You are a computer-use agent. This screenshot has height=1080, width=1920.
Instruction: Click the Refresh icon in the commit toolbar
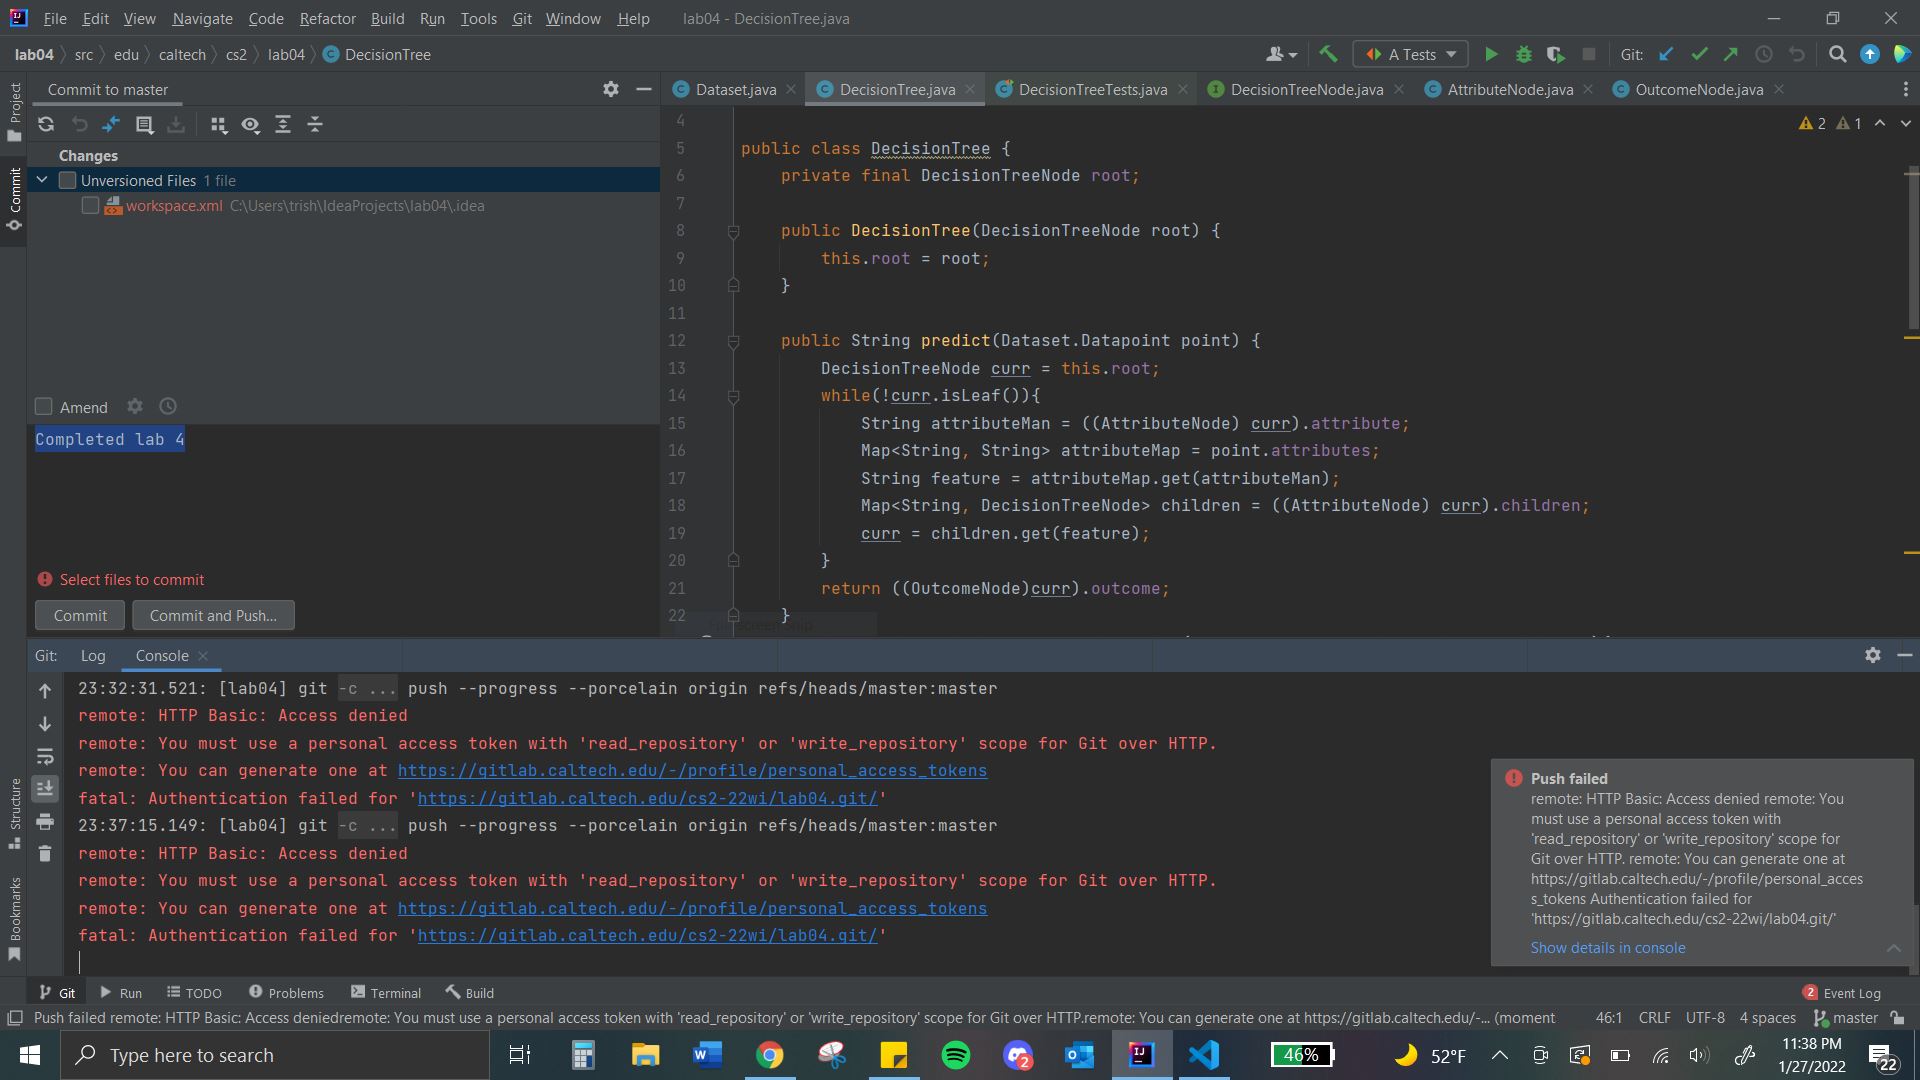click(x=46, y=125)
